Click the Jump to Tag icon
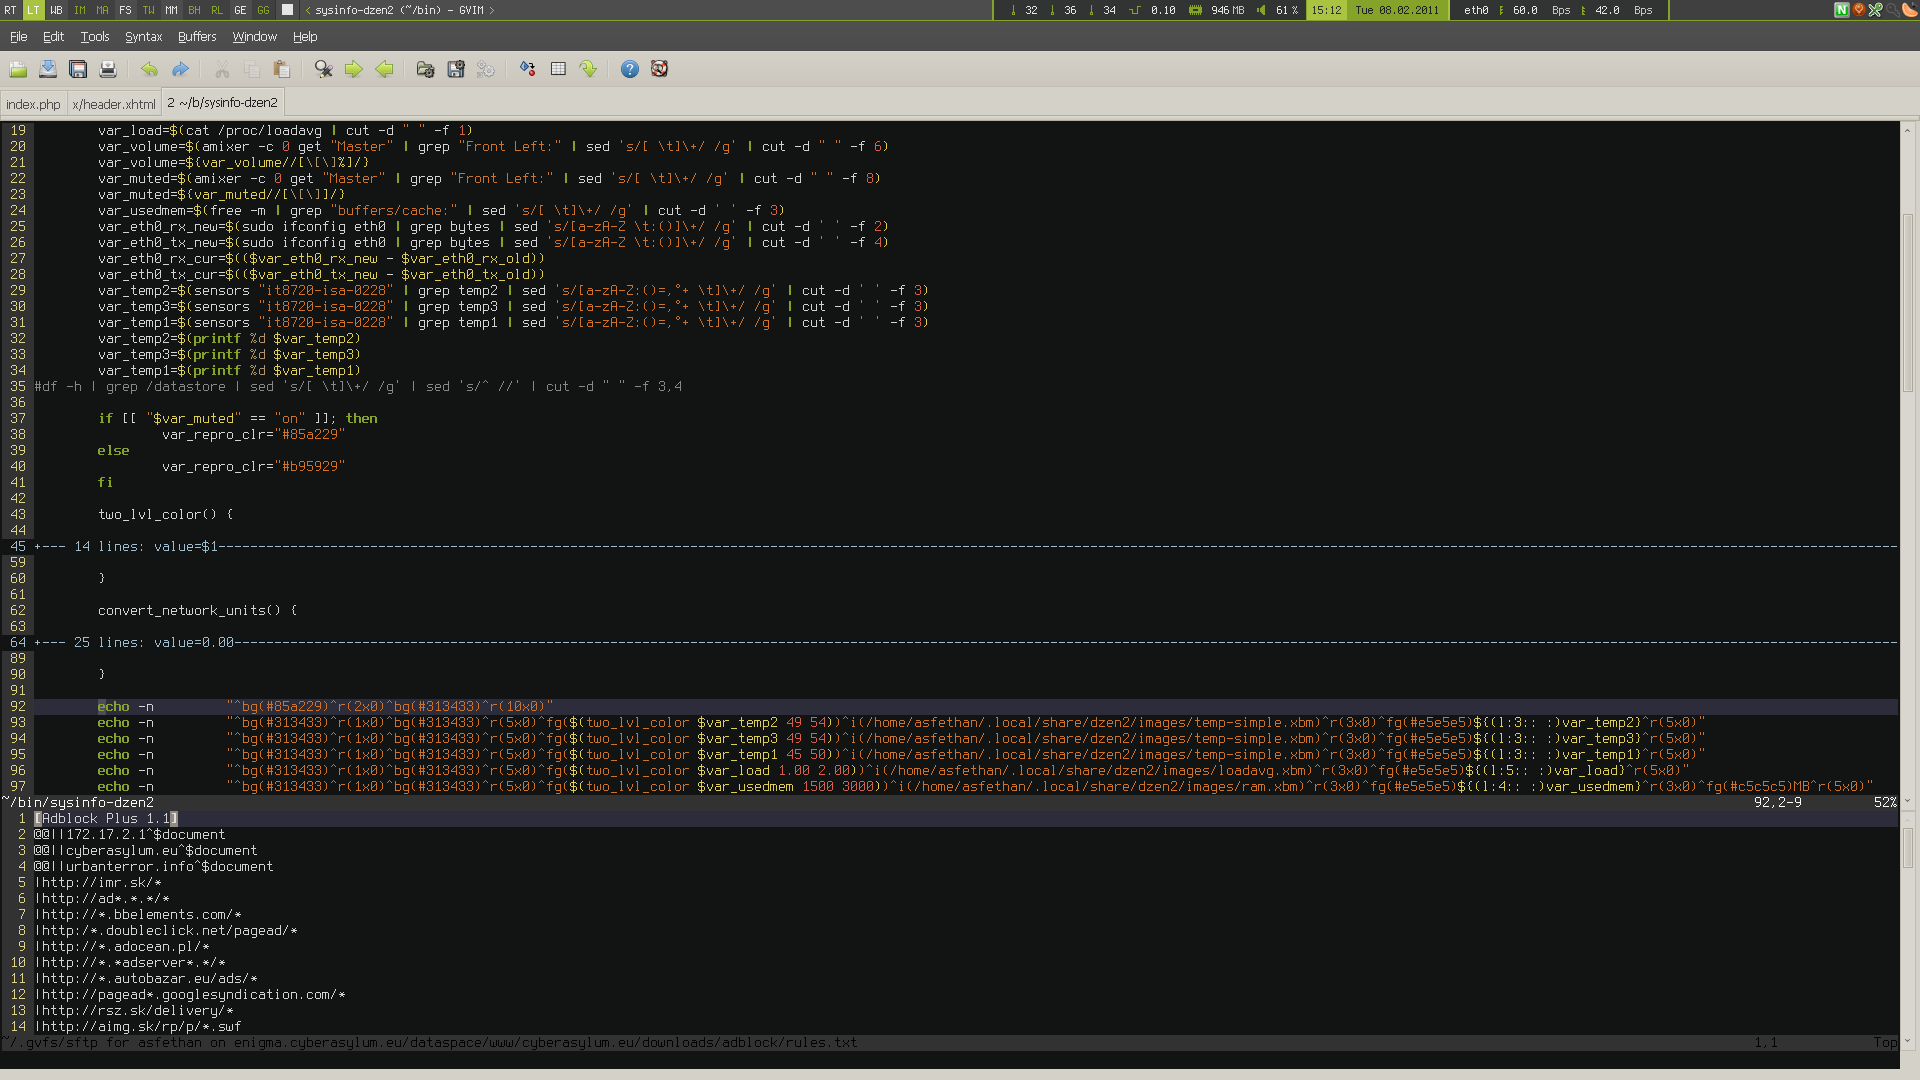 [x=588, y=69]
